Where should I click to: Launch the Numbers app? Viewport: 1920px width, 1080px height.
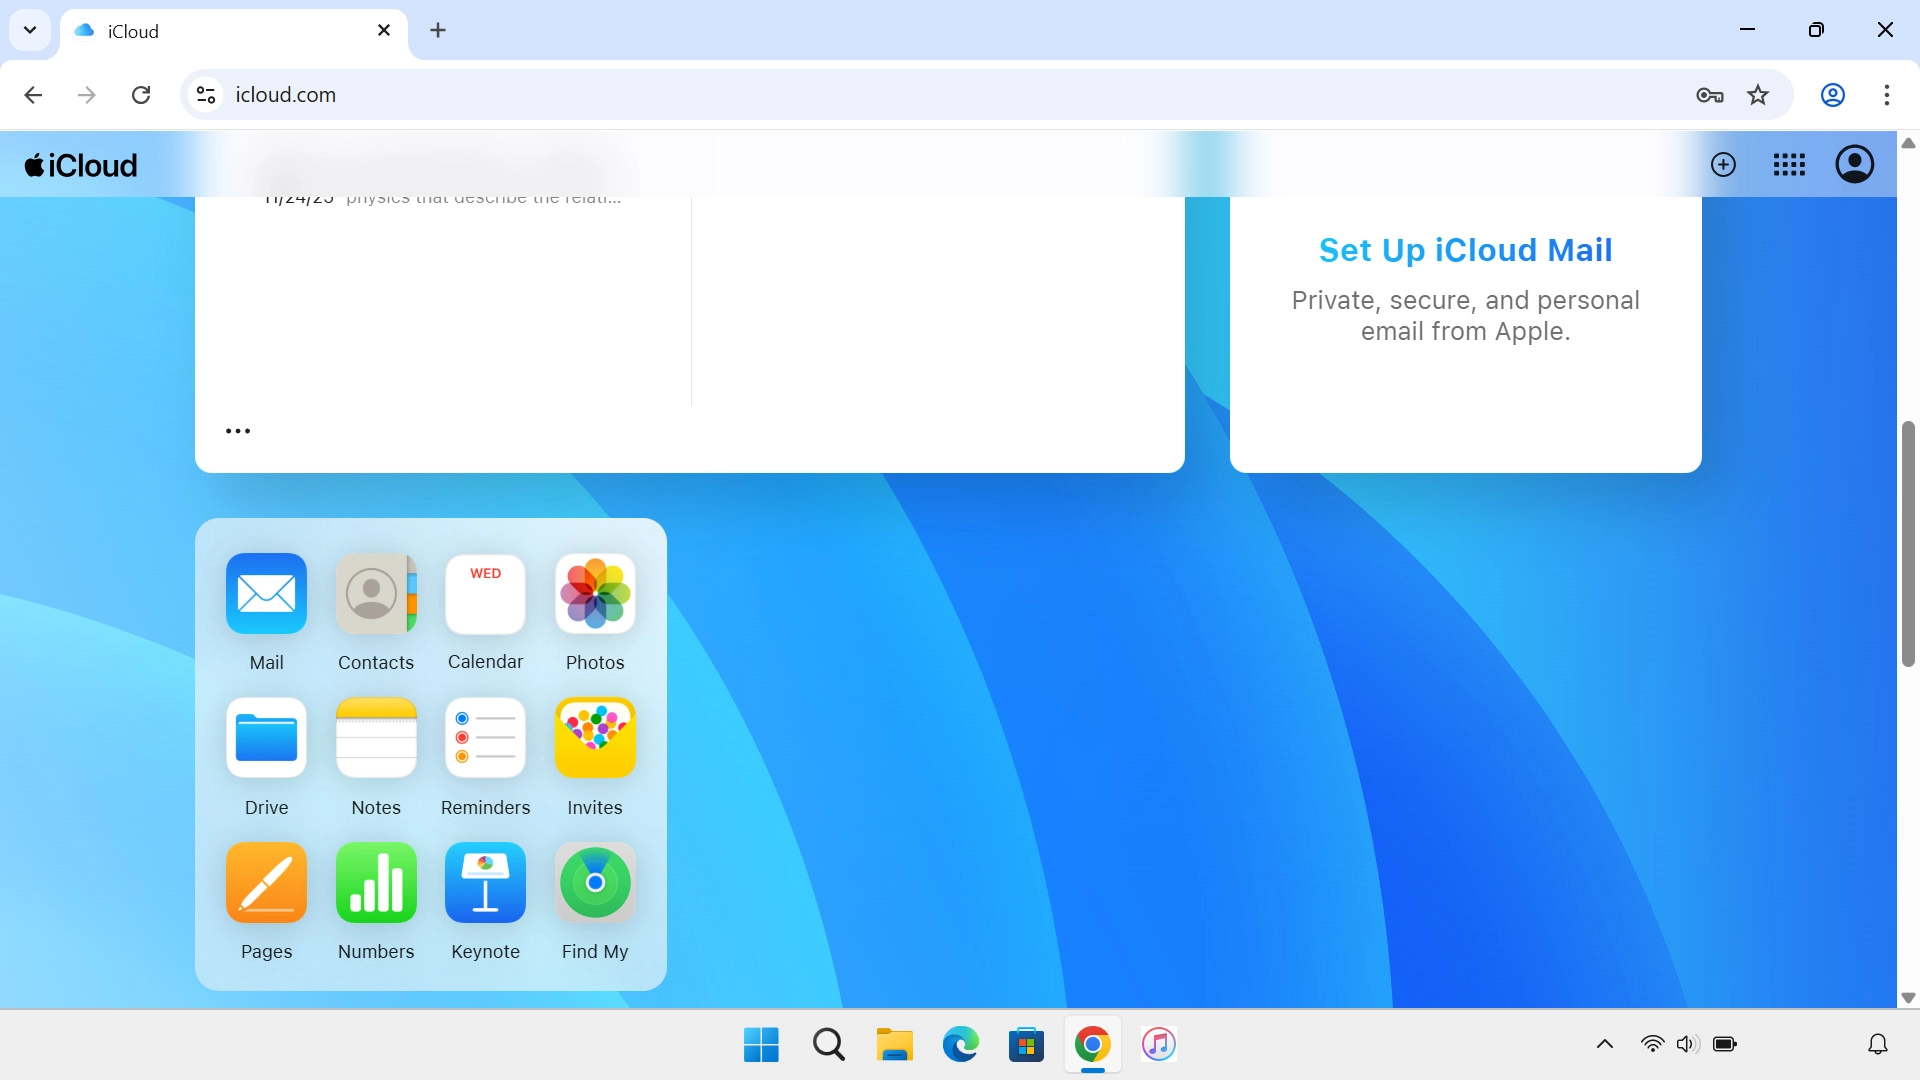[375, 883]
